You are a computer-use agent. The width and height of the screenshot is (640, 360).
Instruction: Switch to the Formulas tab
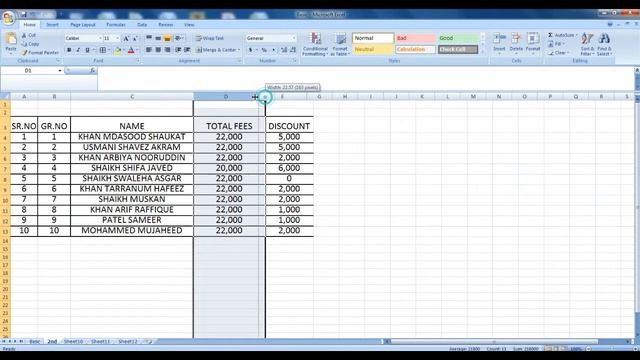(116, 25)
